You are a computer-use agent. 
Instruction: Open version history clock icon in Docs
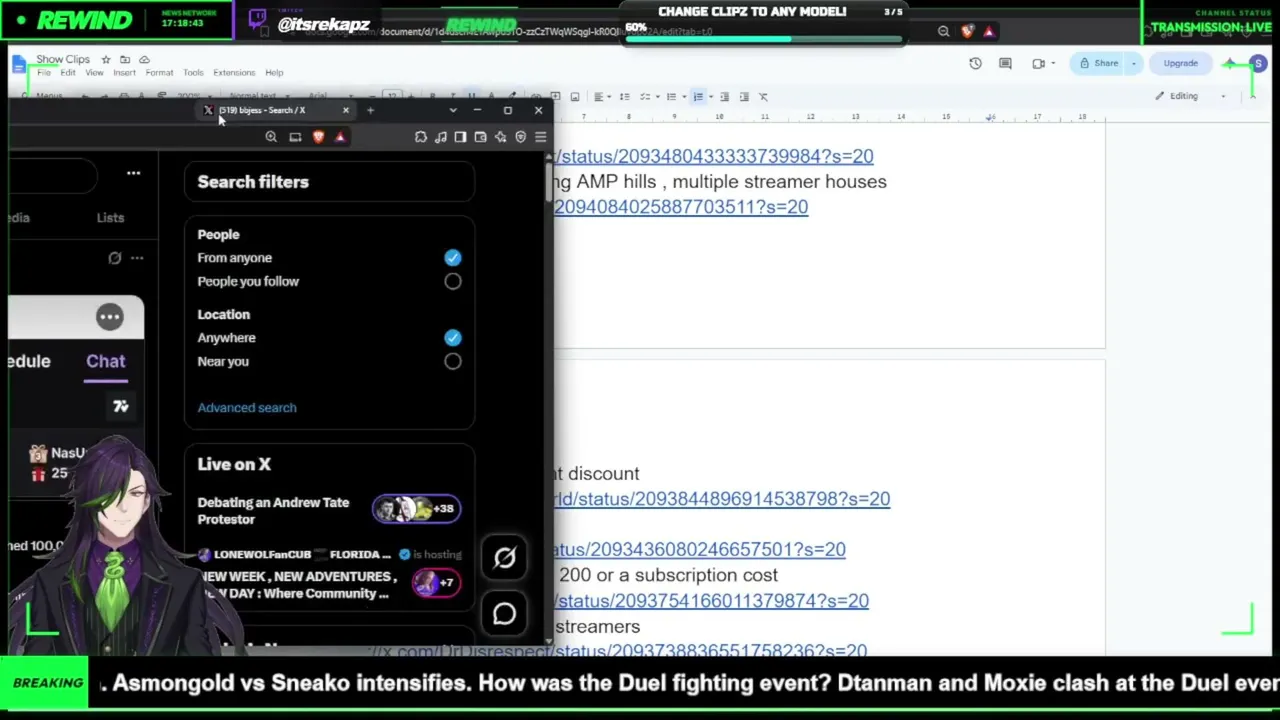click(x=975, y=63)
